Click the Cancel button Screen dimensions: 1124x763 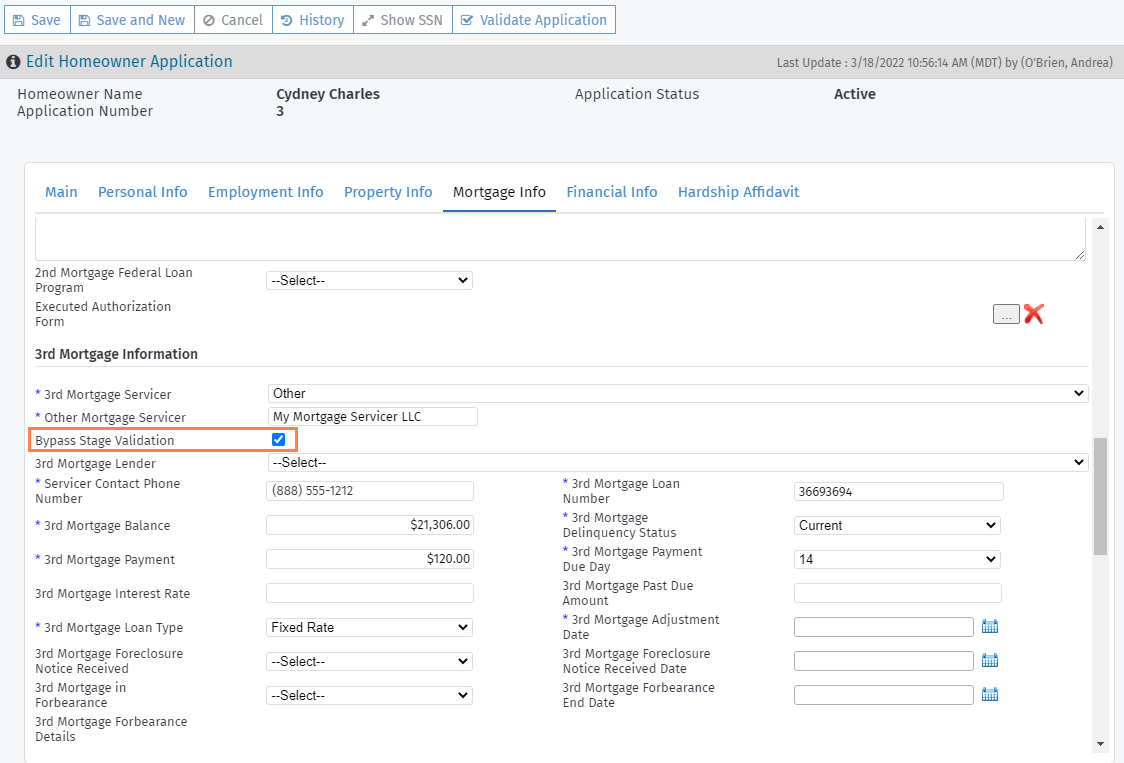[233, 20]
